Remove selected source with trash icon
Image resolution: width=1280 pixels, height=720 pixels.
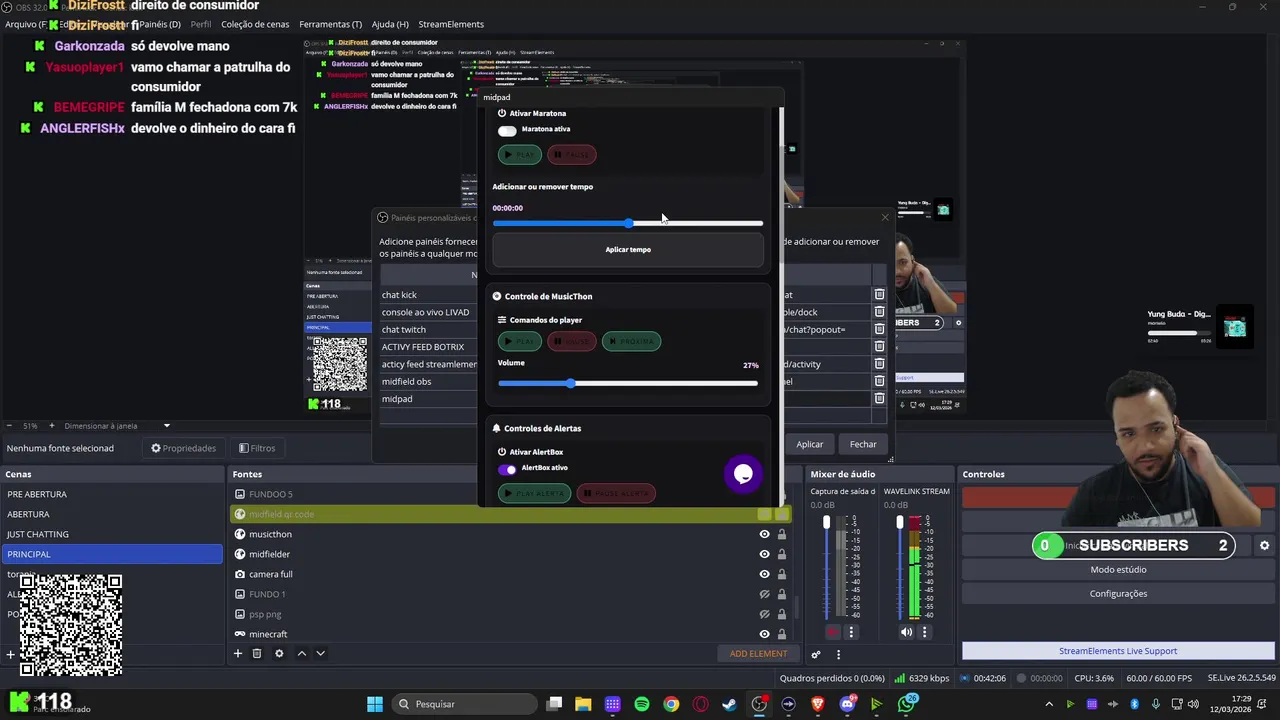[257, 653]
